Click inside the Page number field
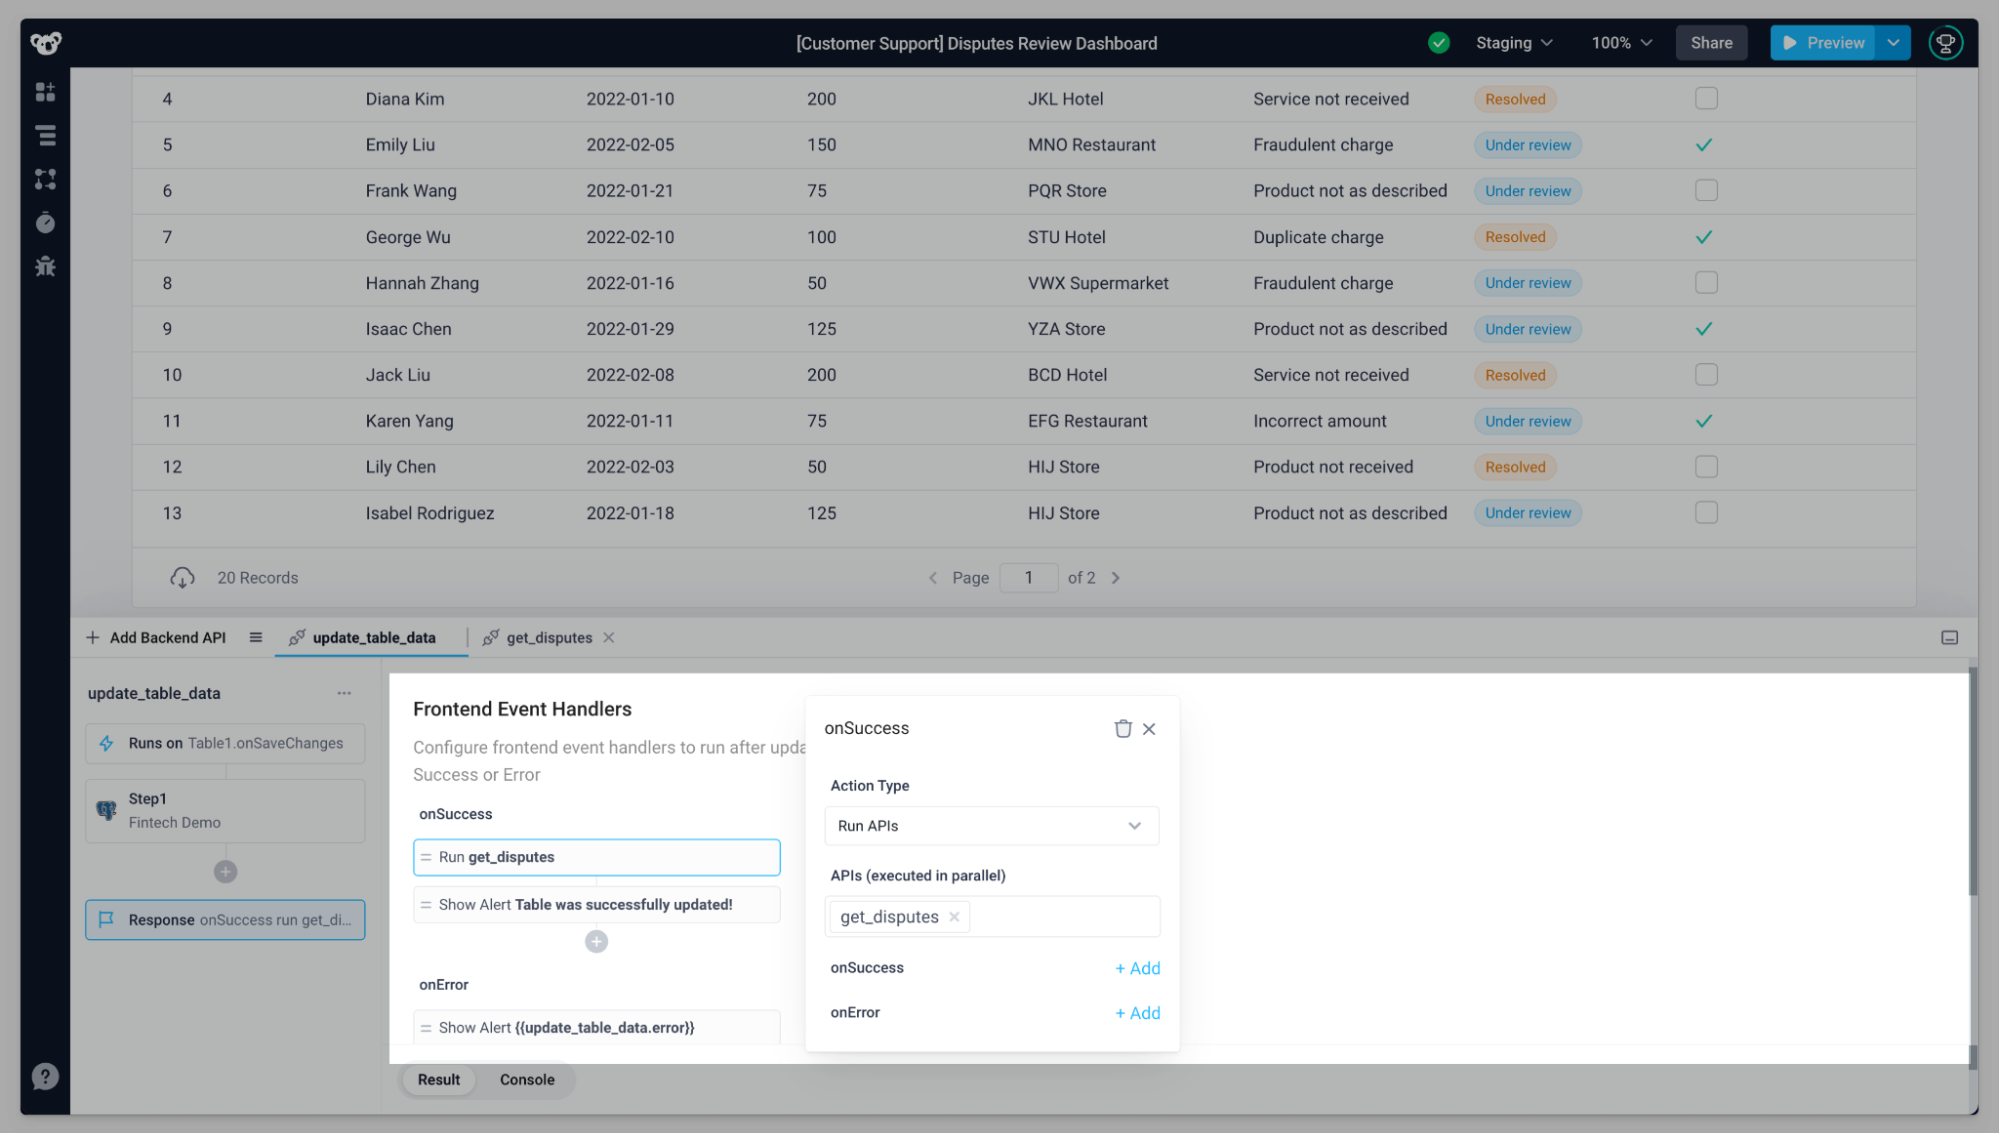1999x1134 pixels. [x=1029, y=577]
